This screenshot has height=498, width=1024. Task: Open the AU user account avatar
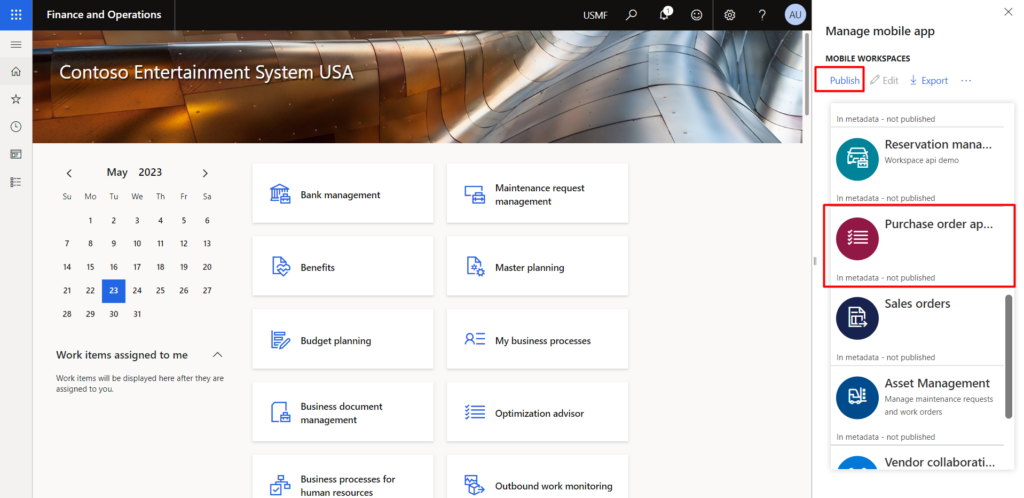tap(795, 15)
